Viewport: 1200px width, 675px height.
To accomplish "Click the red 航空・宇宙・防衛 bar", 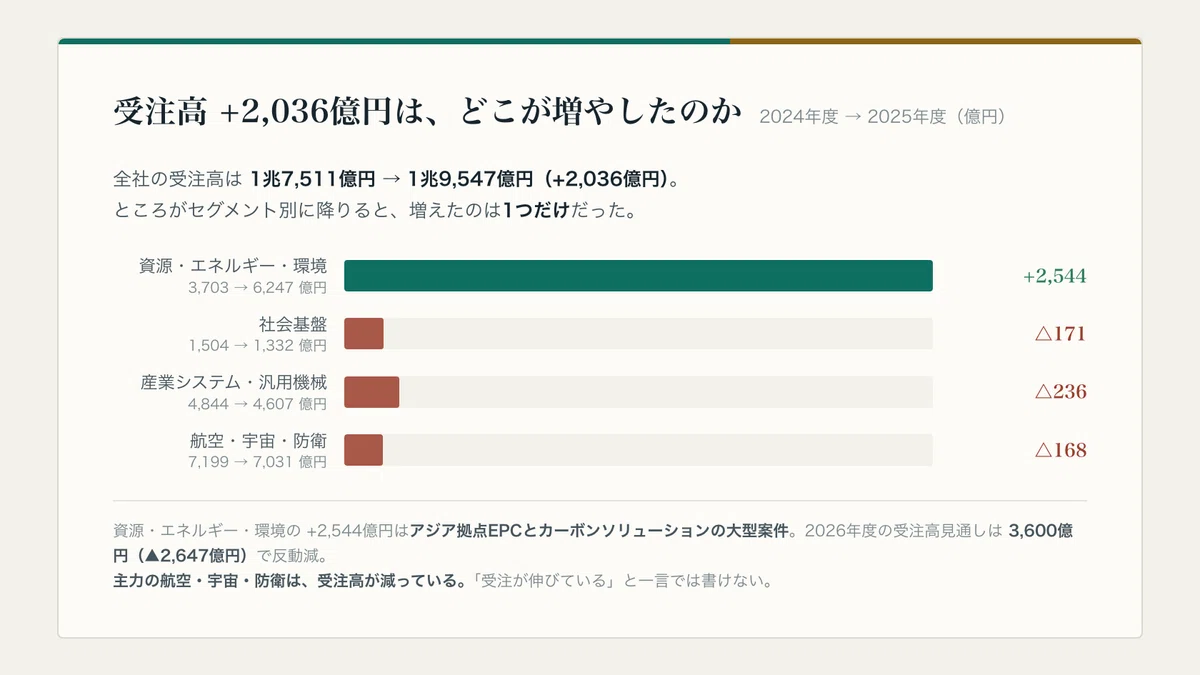I will (x=364, y=450).
